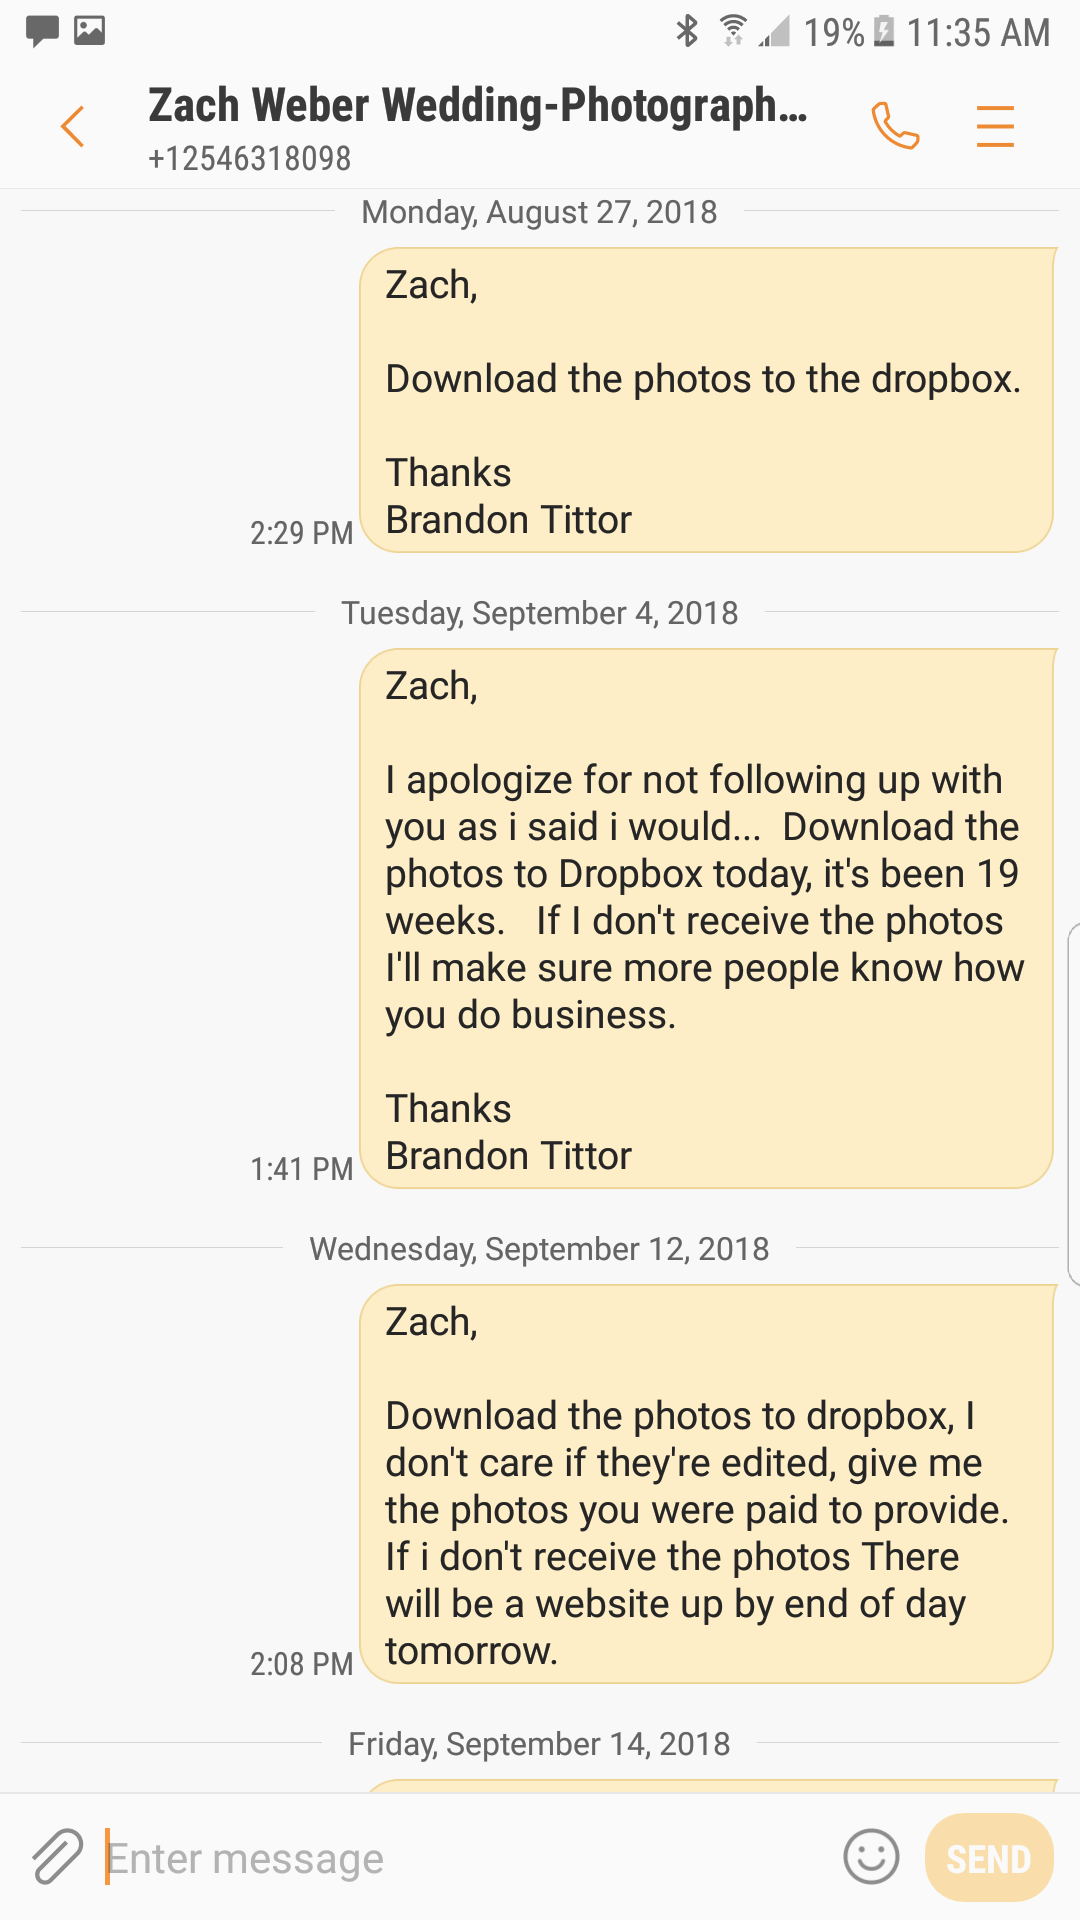Tap the Bluetooth status icon
This screenshot has height=1920, width=1080.
687,31
